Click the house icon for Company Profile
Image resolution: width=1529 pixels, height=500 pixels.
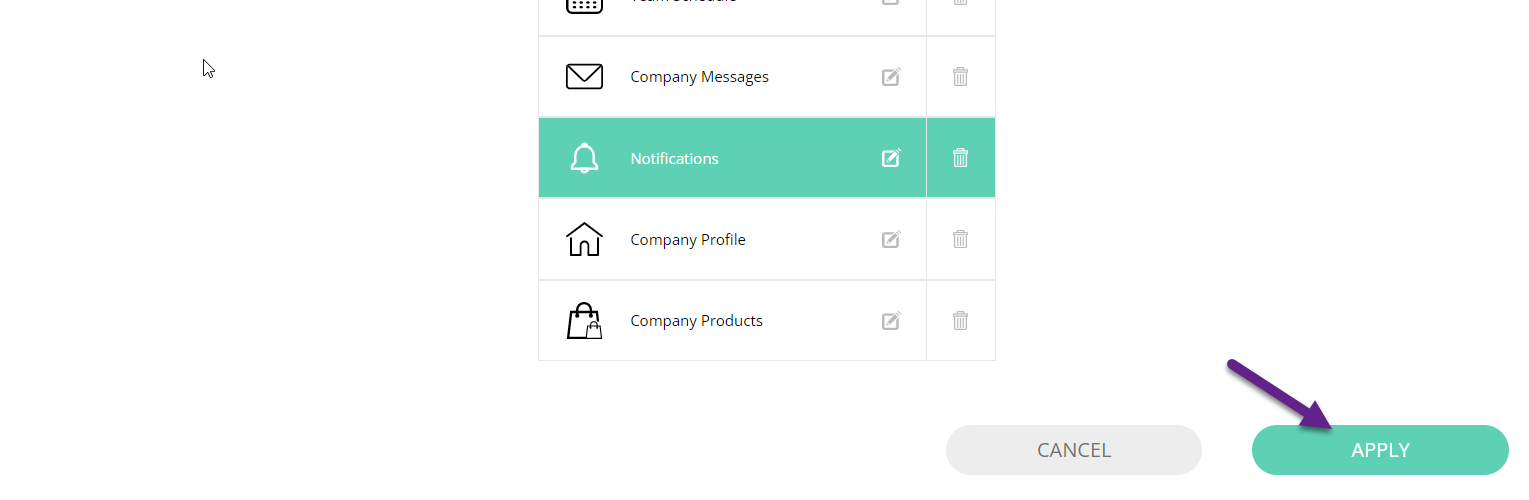pos(584,239)
